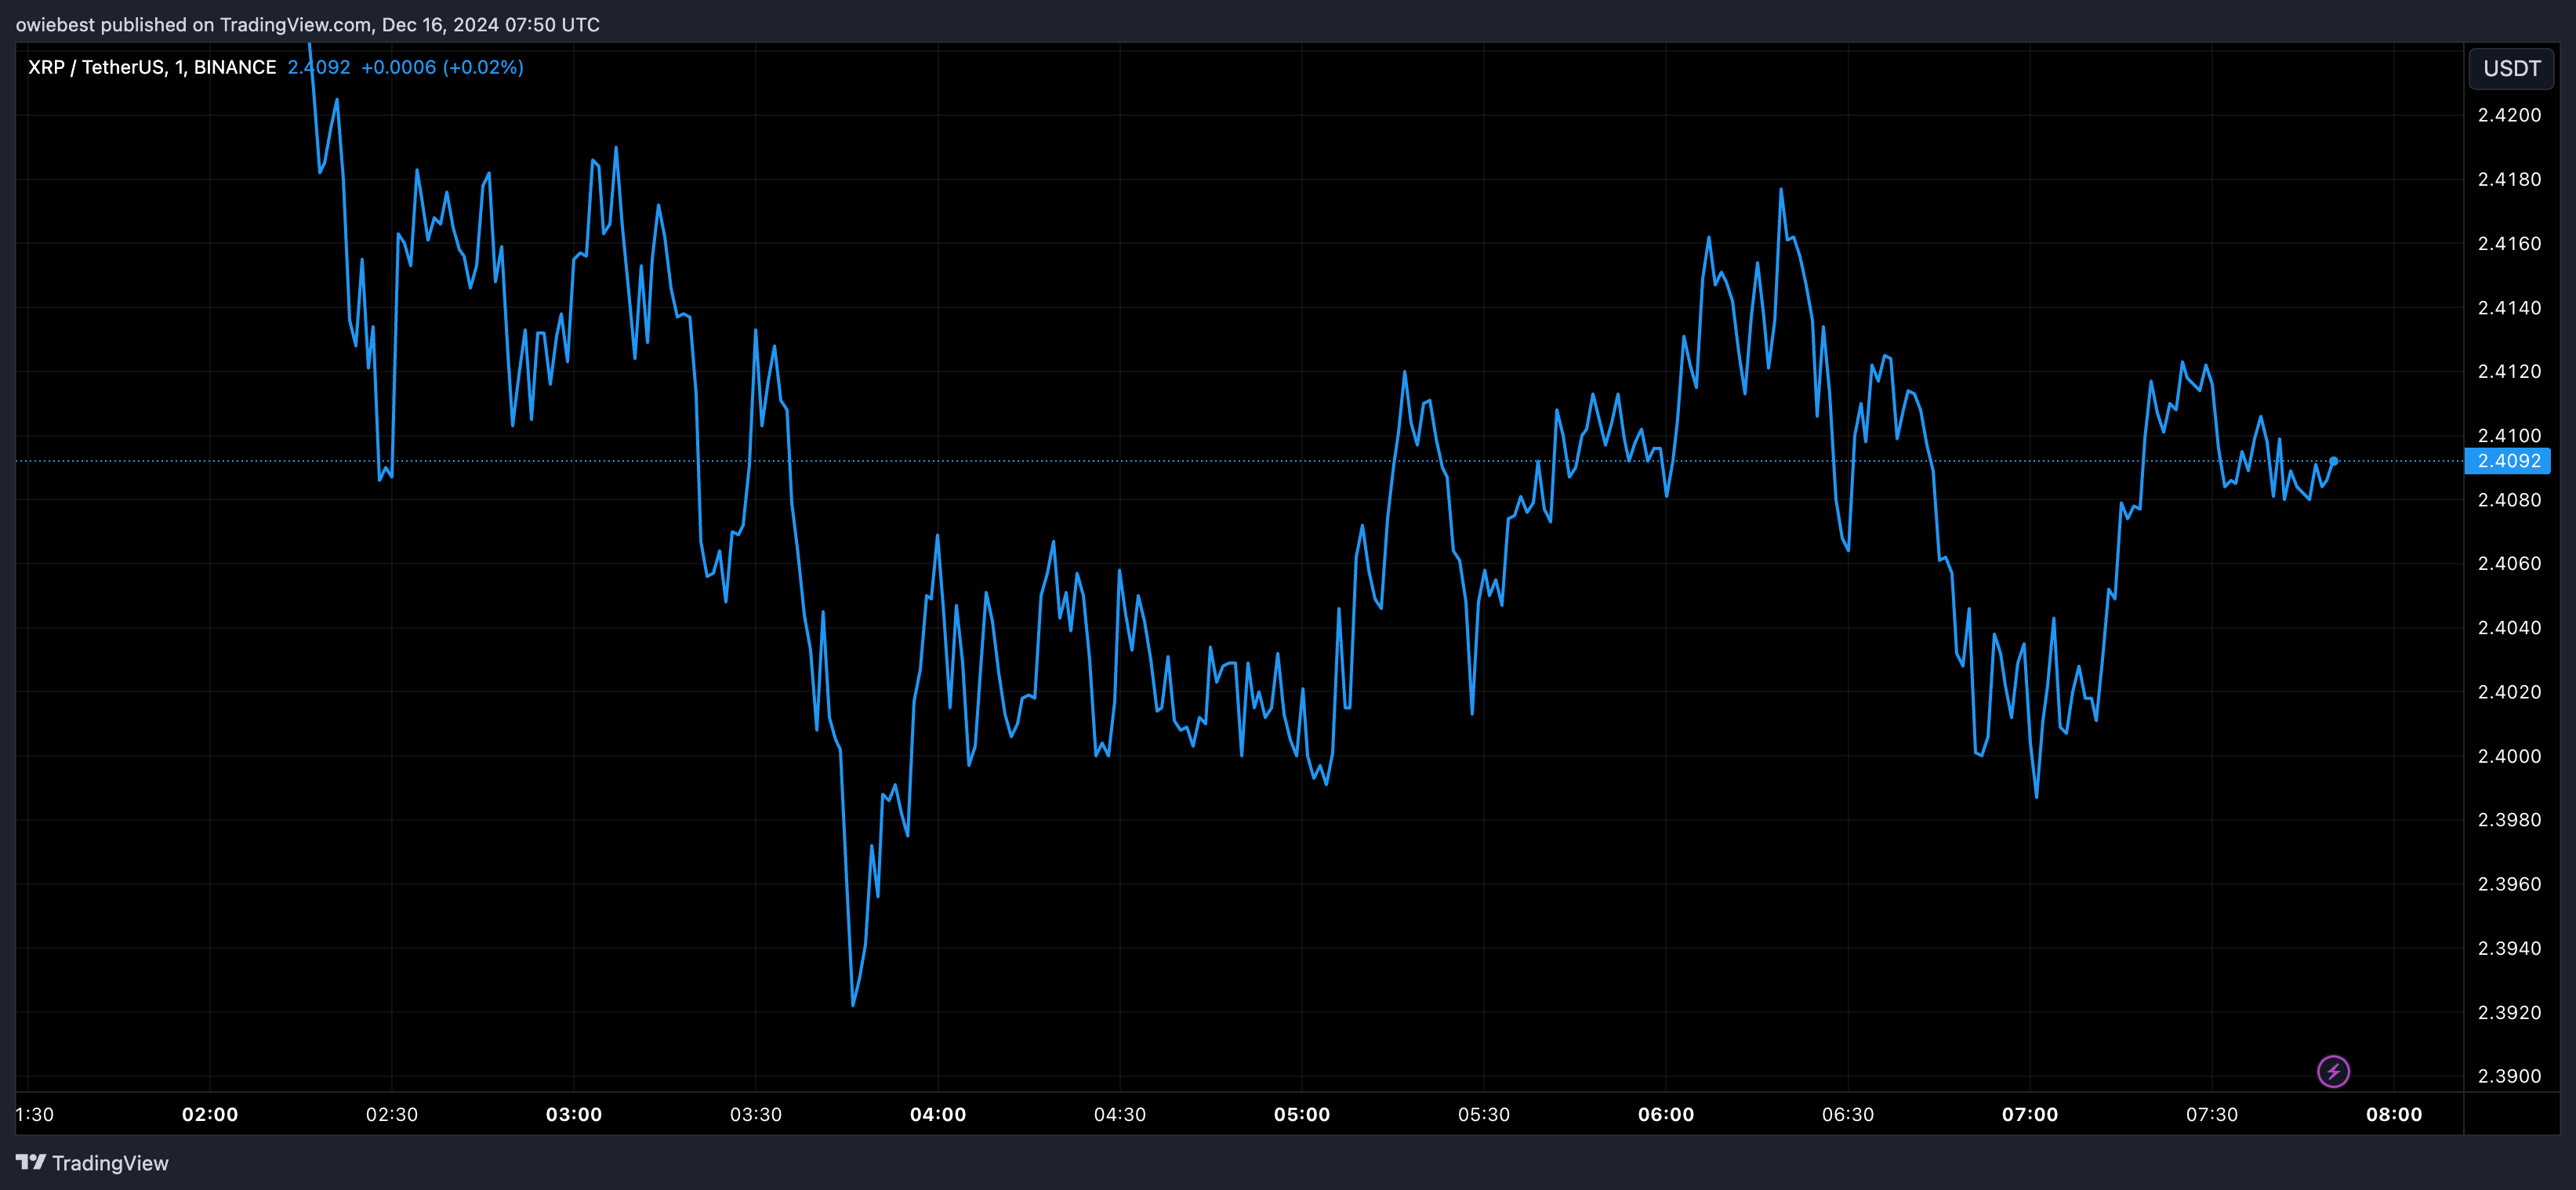2576x1190 pixels.
Task: Click the 07:00 time axis label
Action: coord(2030,1114)
